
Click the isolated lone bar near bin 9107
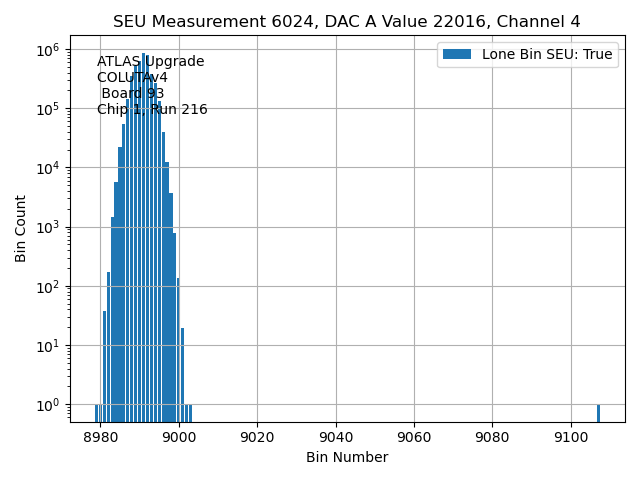[598, 413]
